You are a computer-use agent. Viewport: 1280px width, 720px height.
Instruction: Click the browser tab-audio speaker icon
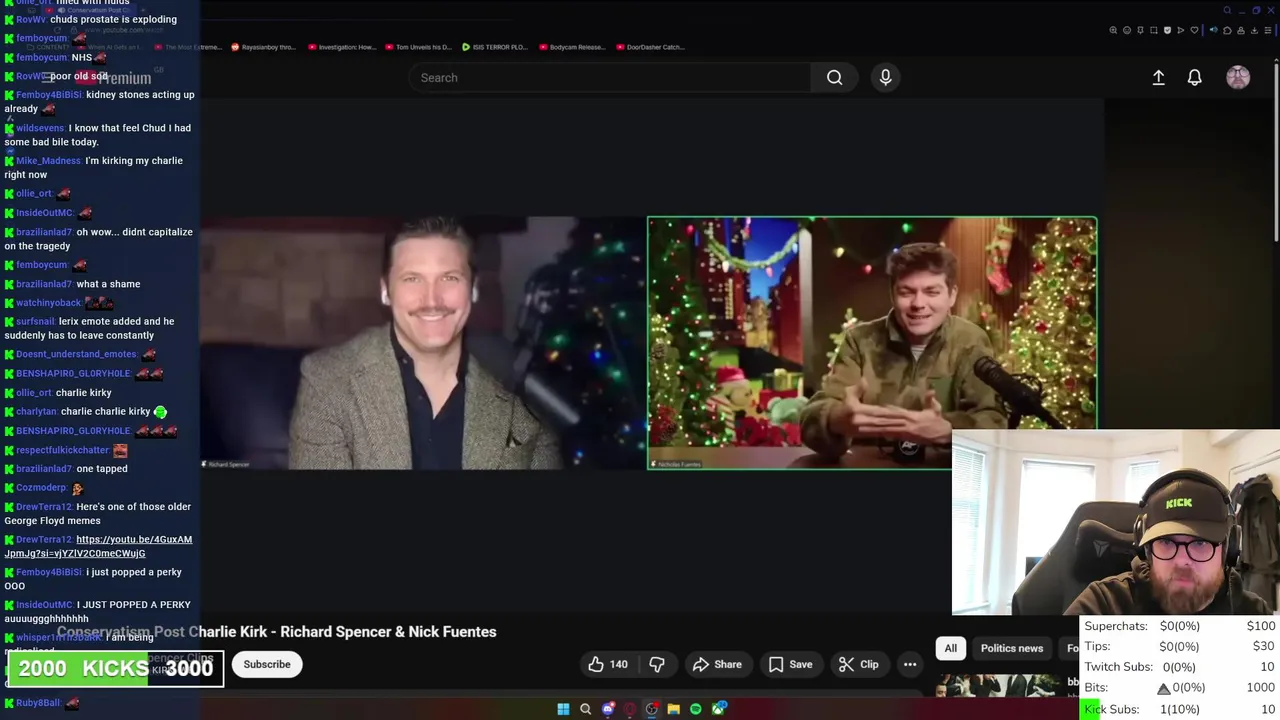click(1213, 30)
